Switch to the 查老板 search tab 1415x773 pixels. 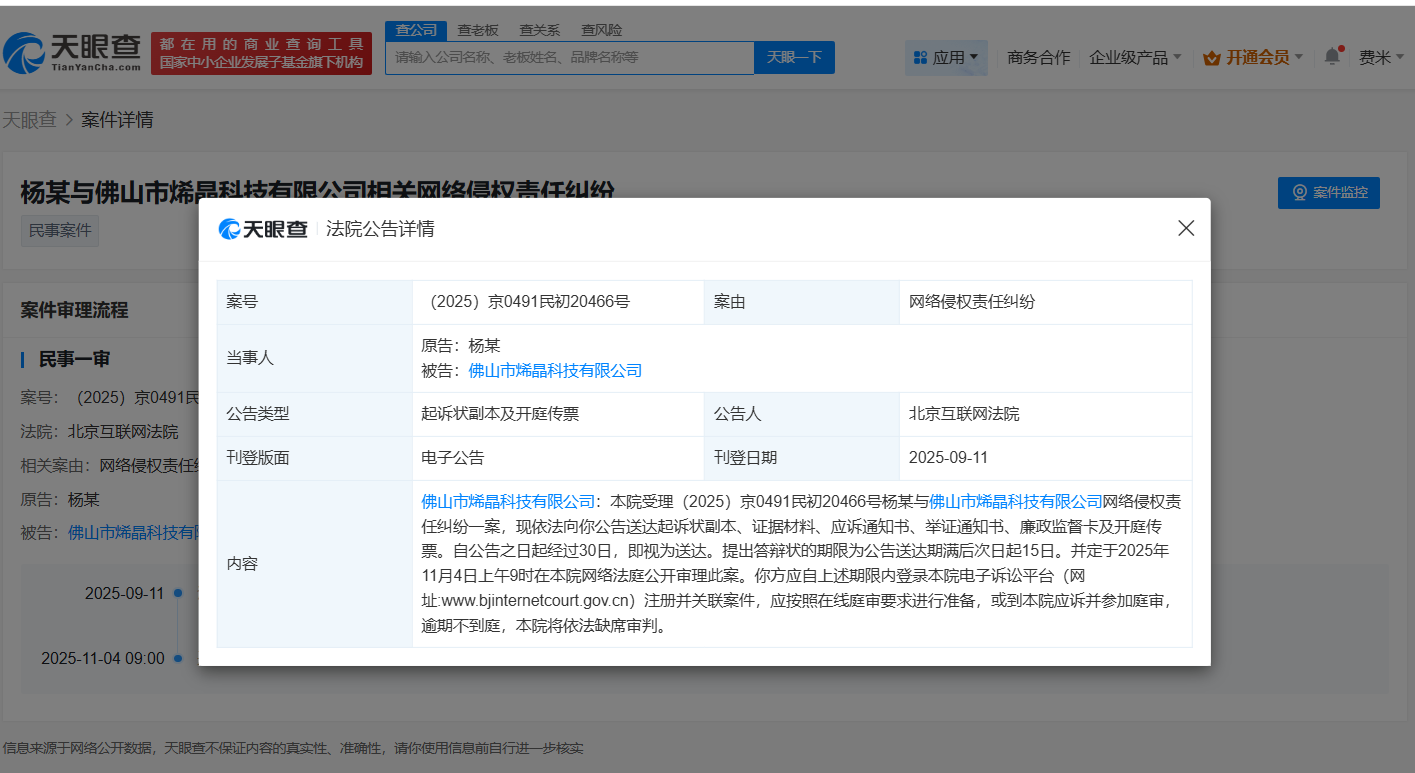(x=478, y=30)
